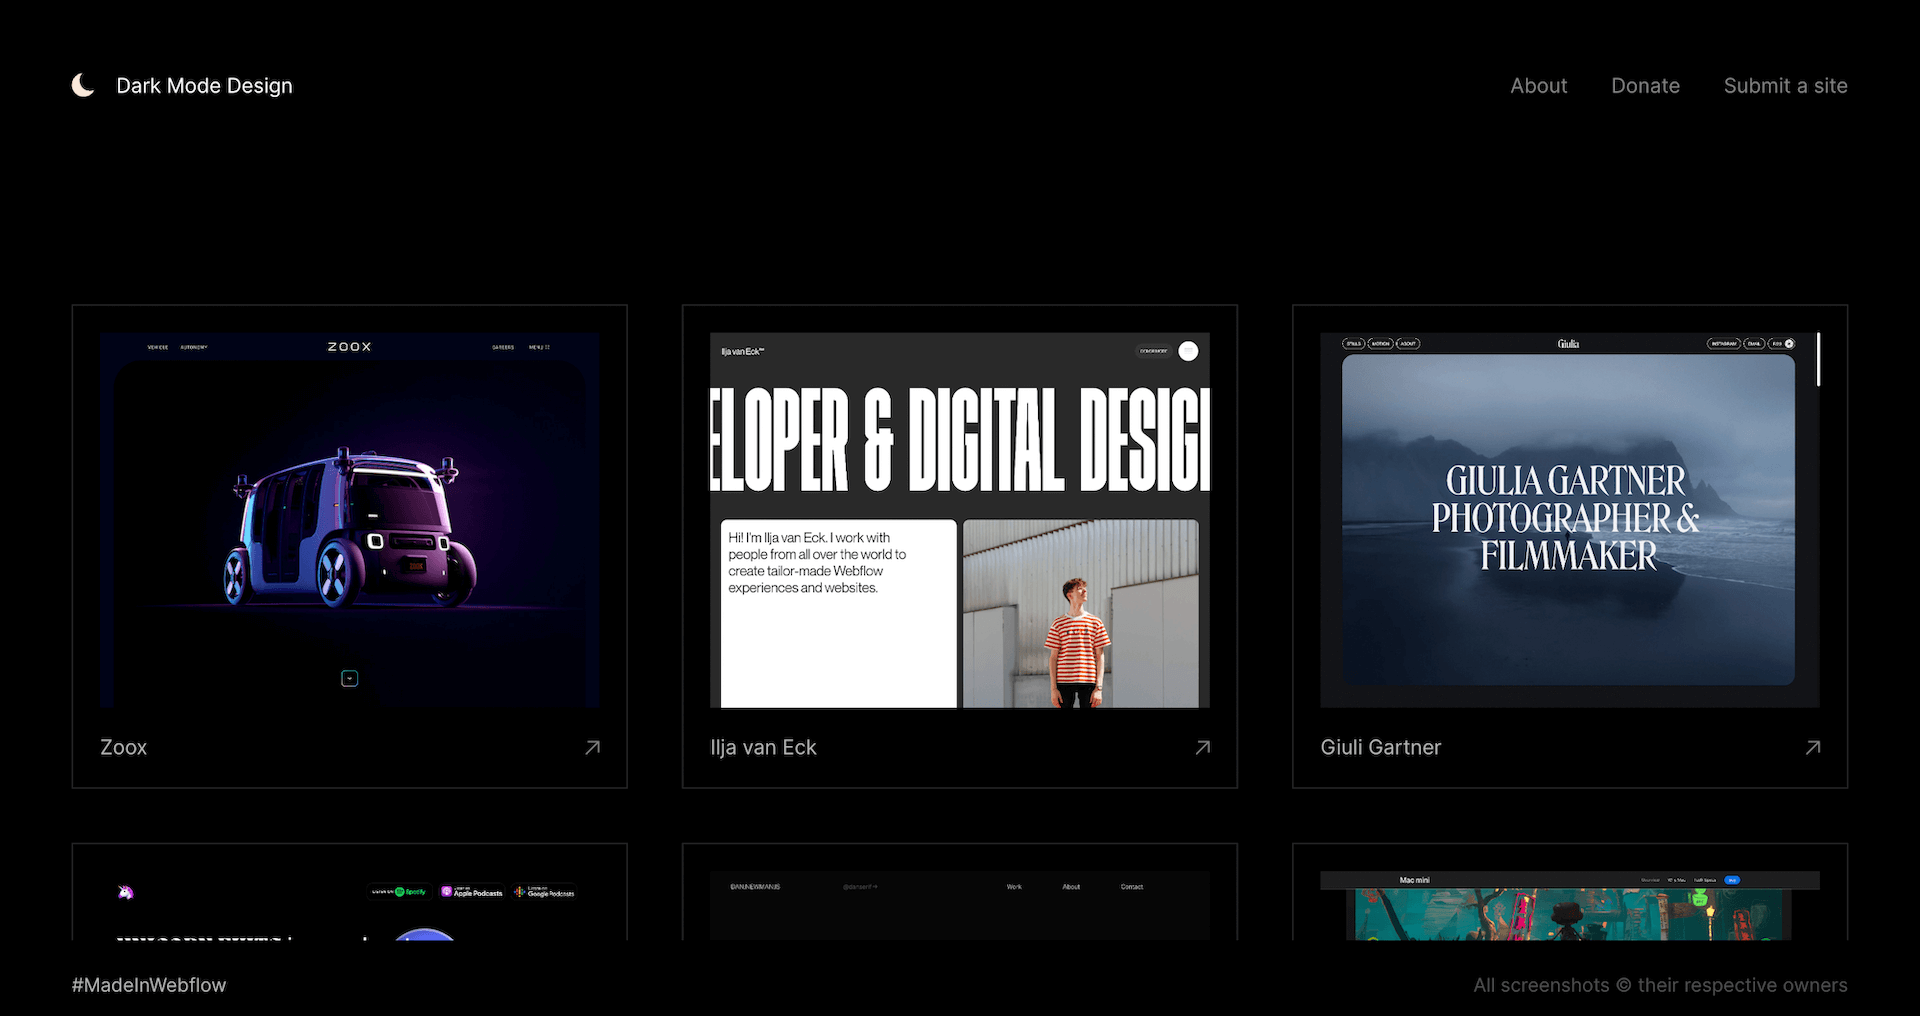
Task: Open the Donate page
Action: [x=1645, y=86]
